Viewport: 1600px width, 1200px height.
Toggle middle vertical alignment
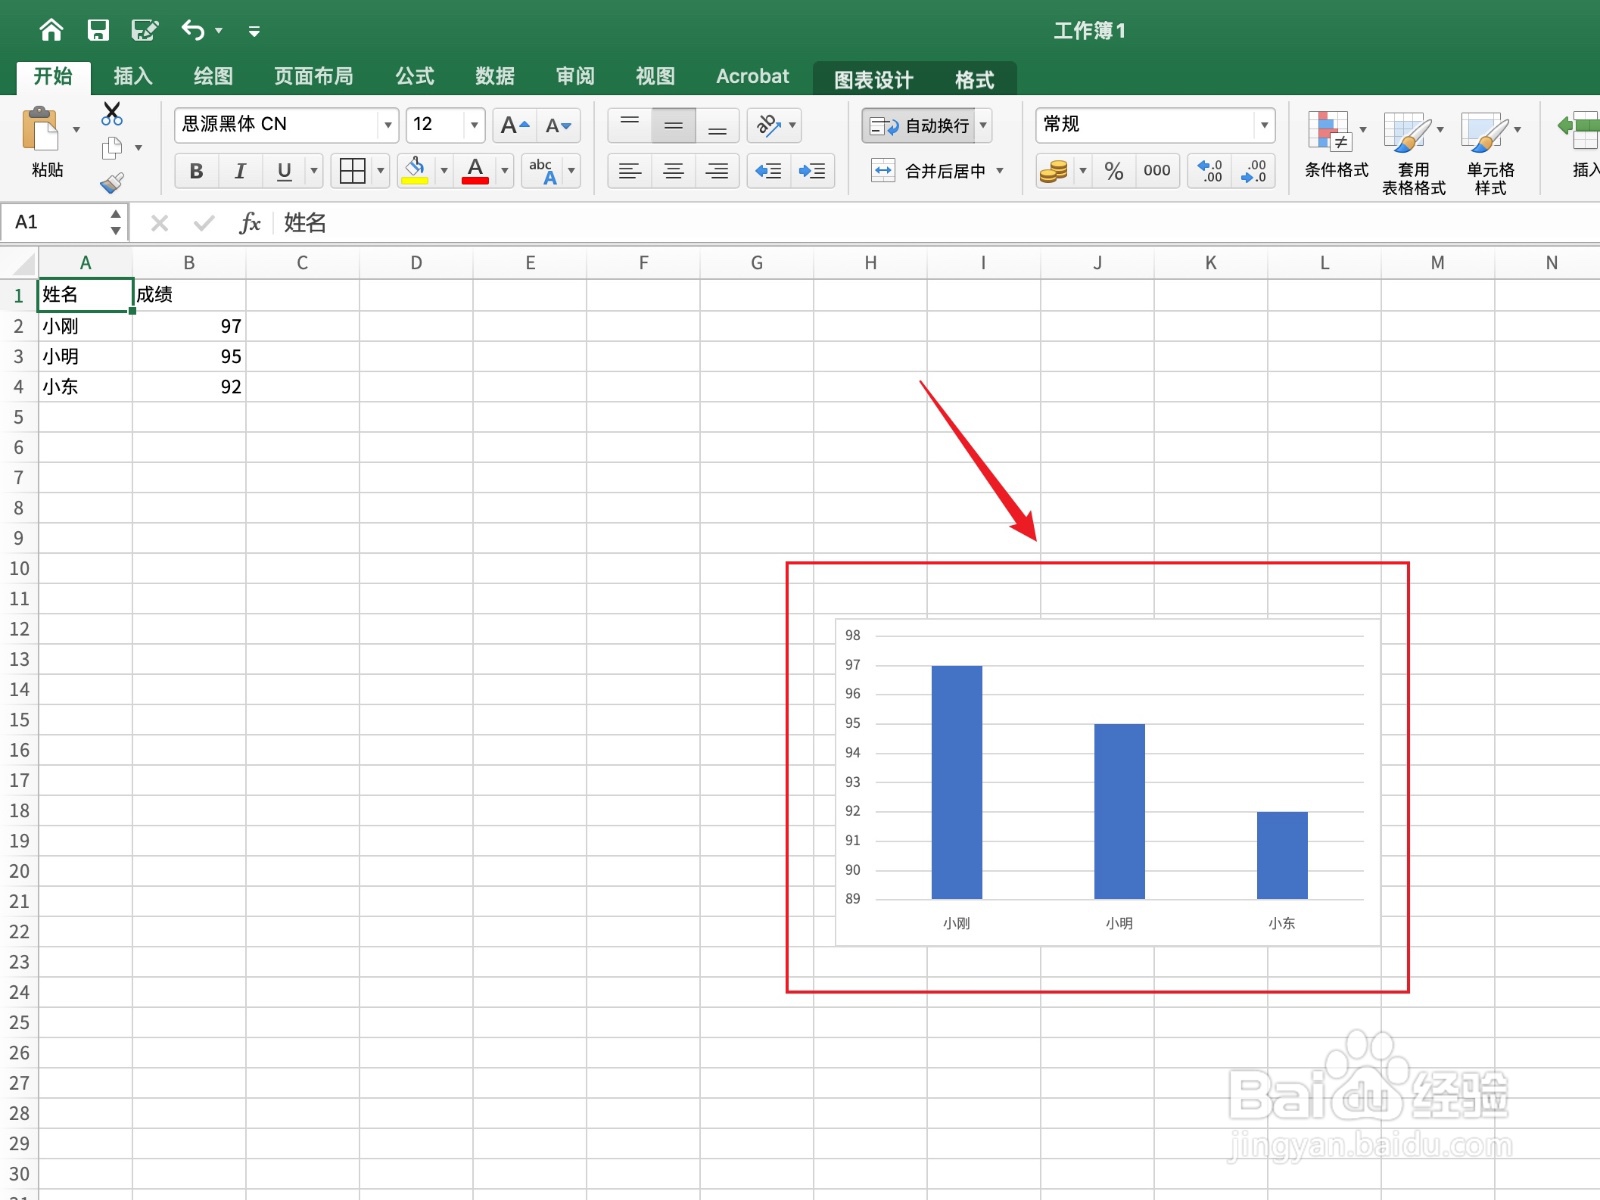tap(674, 125)
